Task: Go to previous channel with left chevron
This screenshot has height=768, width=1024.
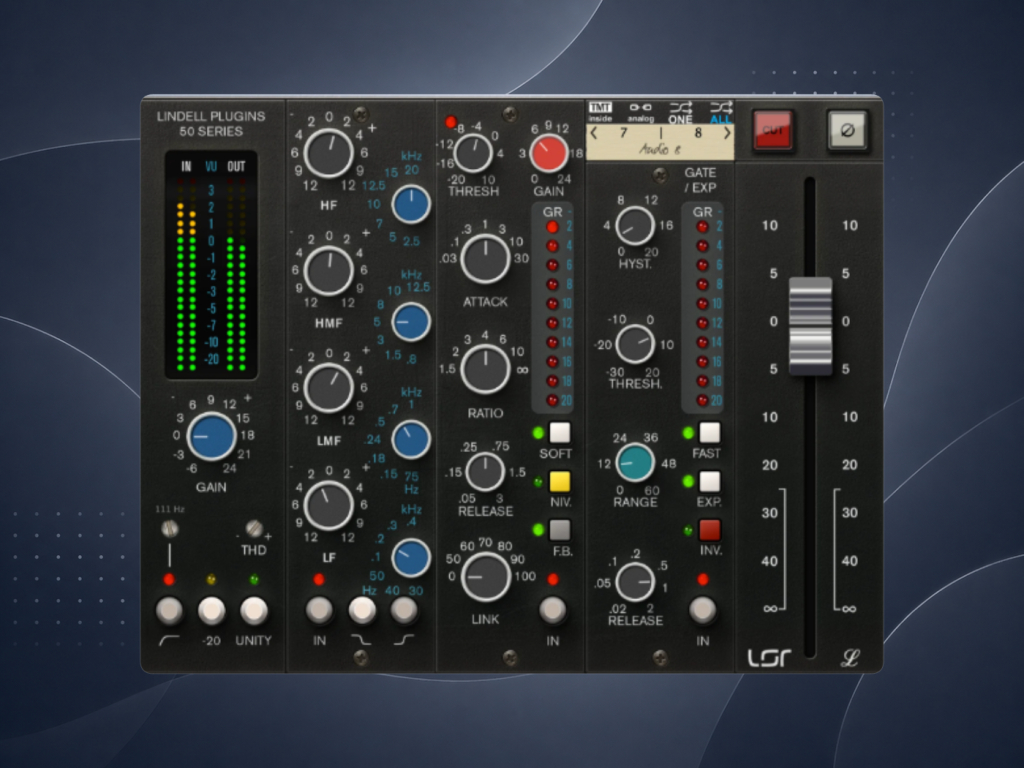Action: (594, 133)
